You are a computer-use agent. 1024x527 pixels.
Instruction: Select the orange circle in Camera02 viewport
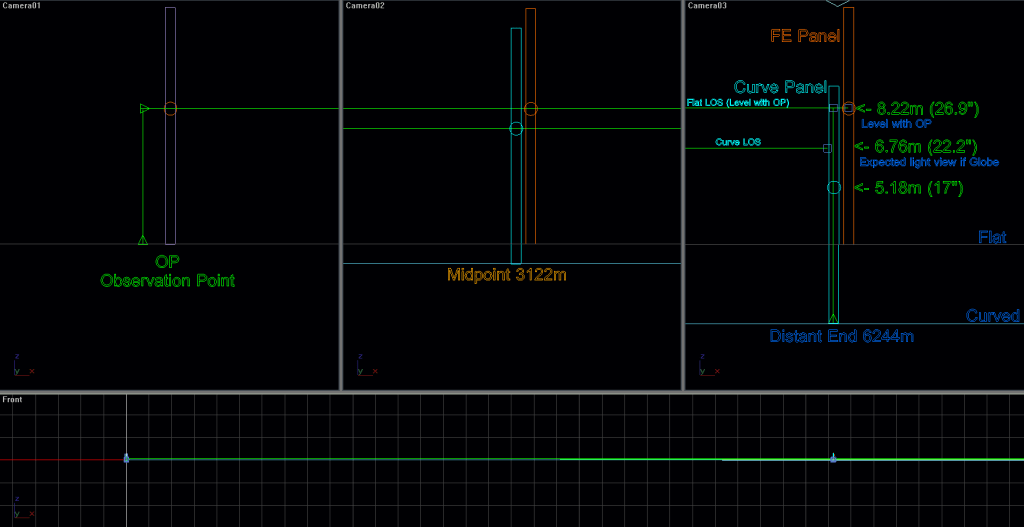pos(530,108)
